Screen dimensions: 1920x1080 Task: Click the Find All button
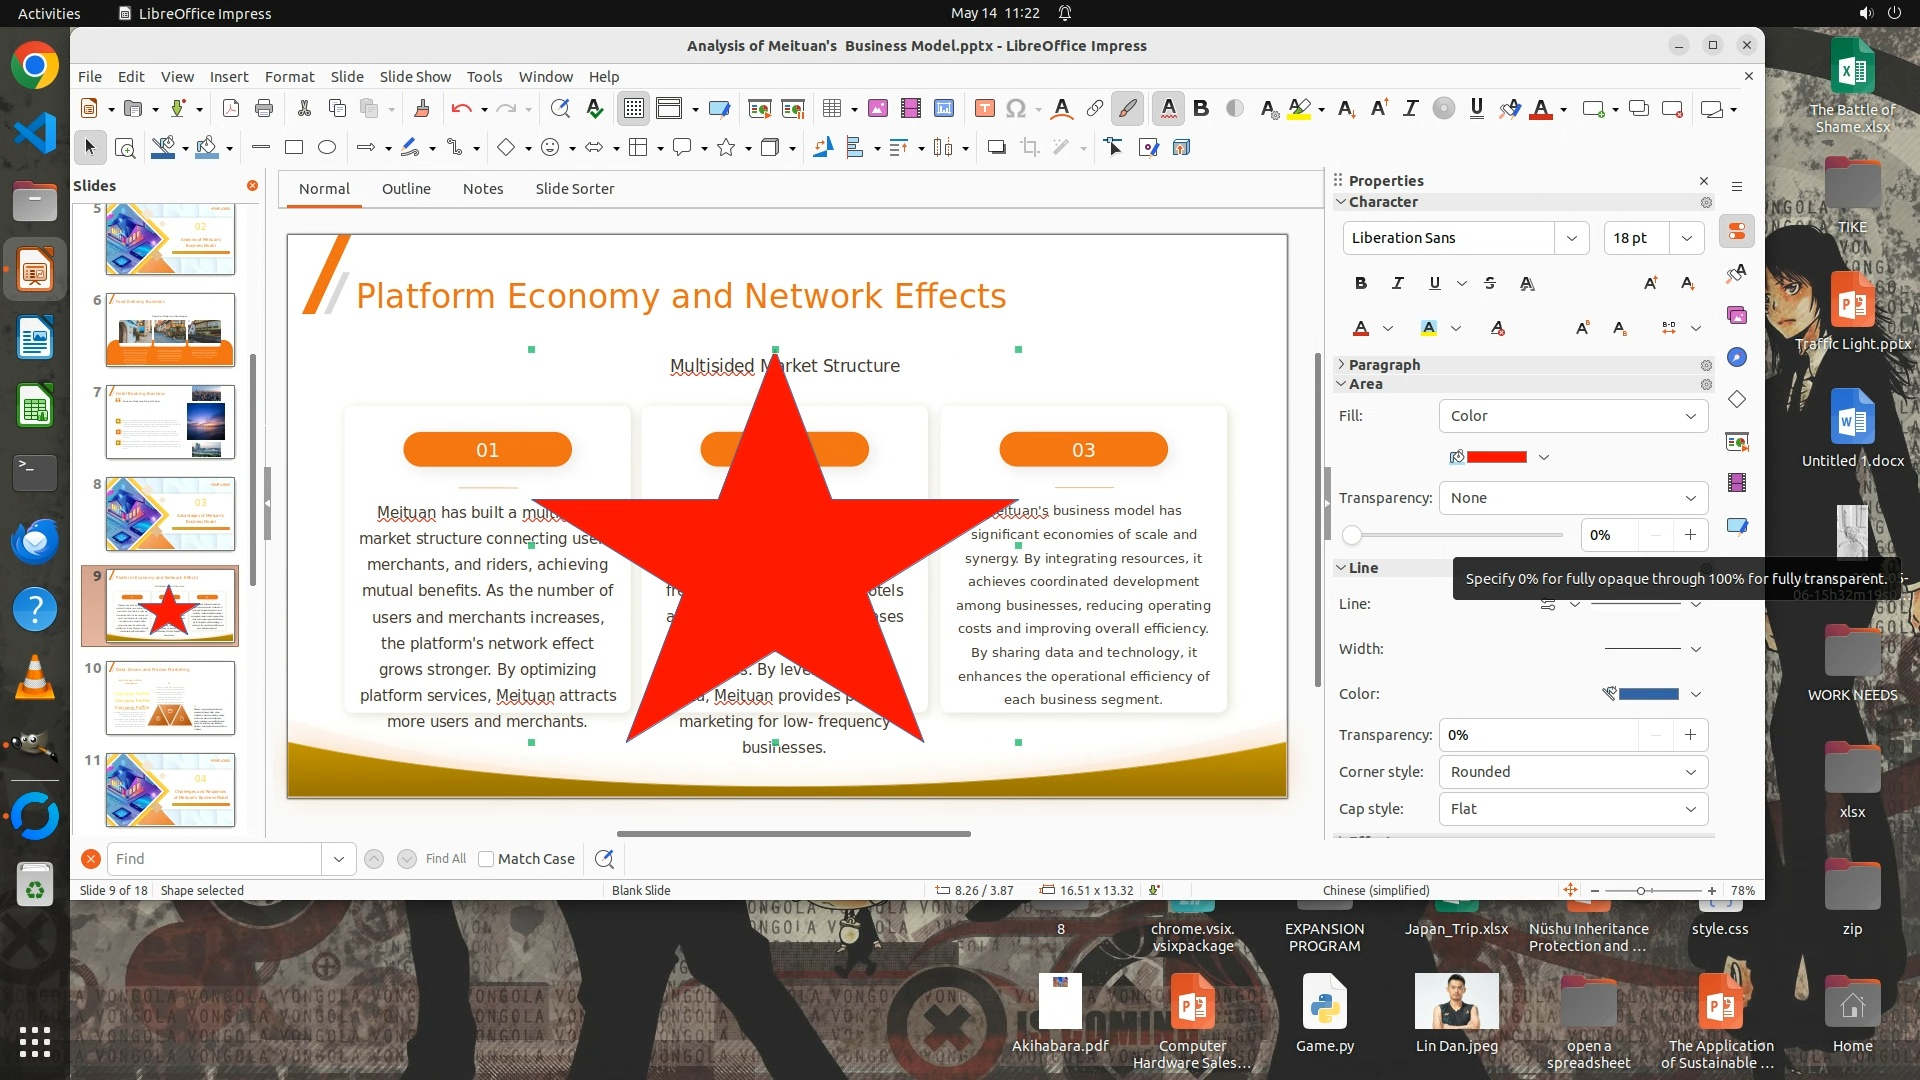(445, 859)
